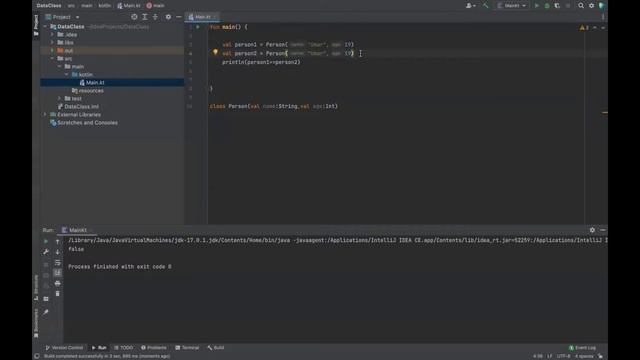
Task: Click the Stop icon in the top toolbar
Action: click(x=568, y=6)
